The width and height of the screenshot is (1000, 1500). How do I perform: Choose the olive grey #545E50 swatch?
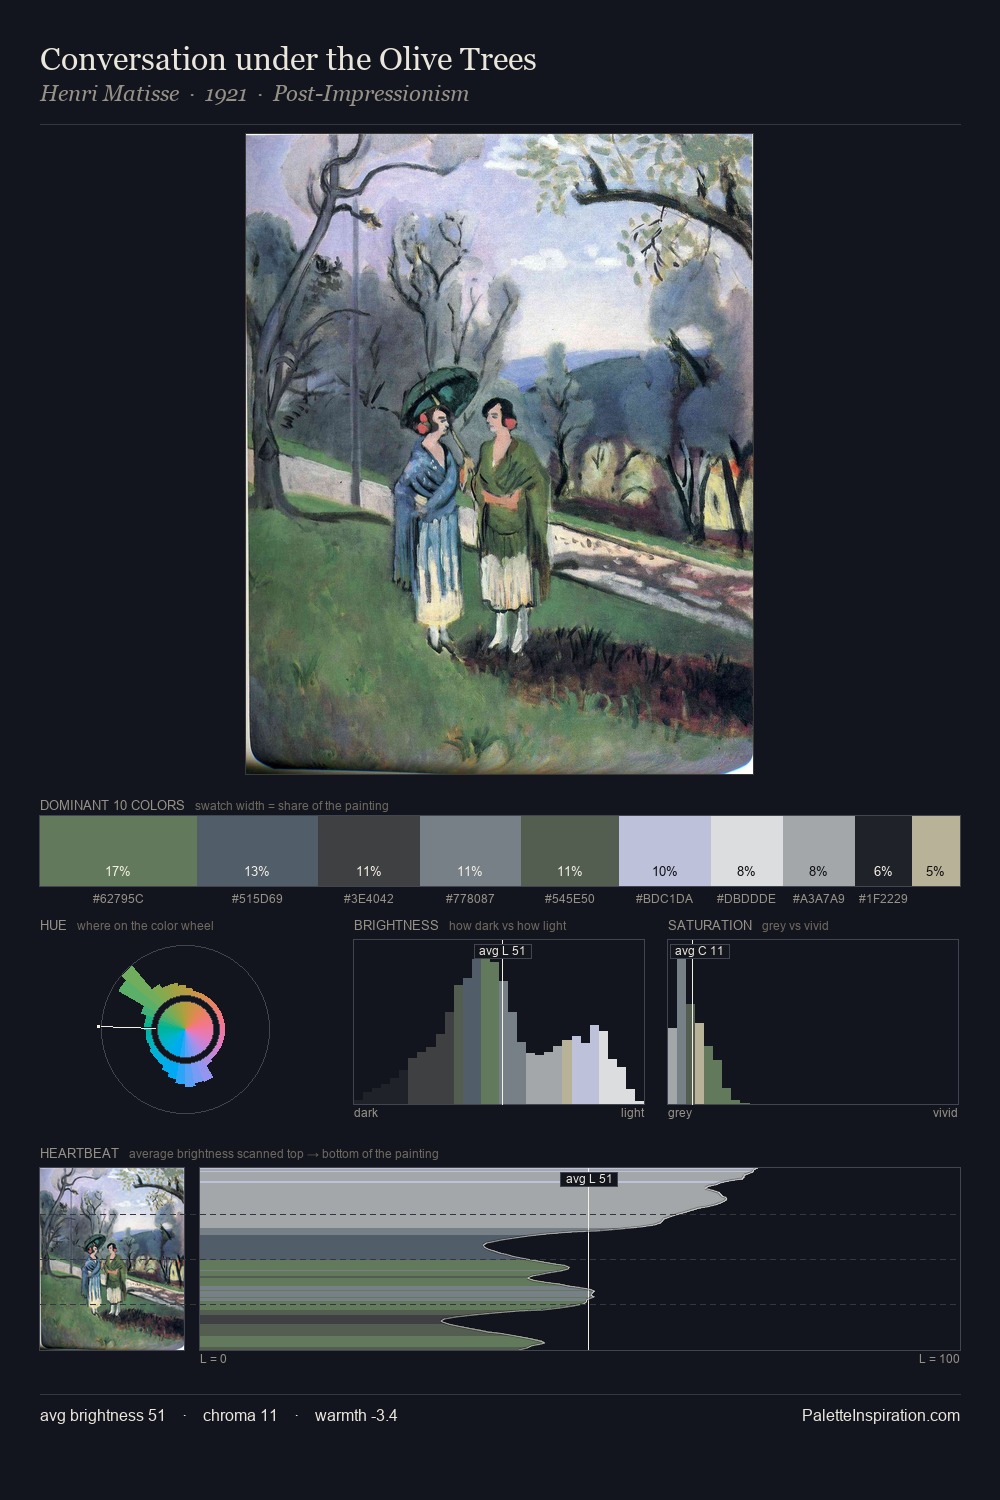pos(570,851)
